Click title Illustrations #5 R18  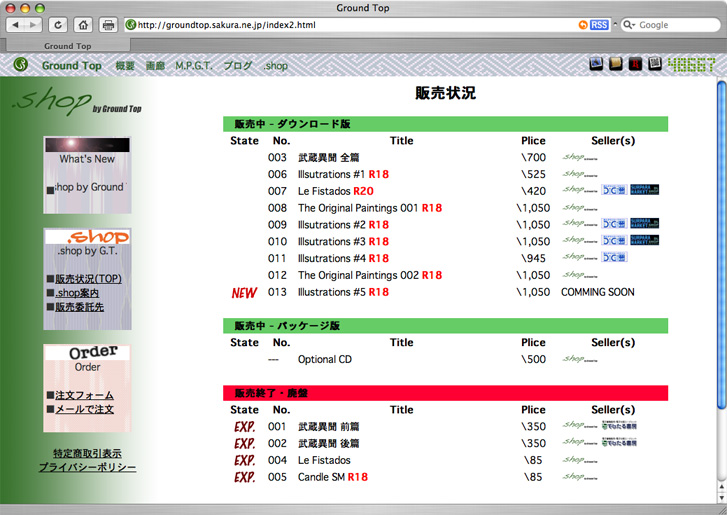pos(343,292)
